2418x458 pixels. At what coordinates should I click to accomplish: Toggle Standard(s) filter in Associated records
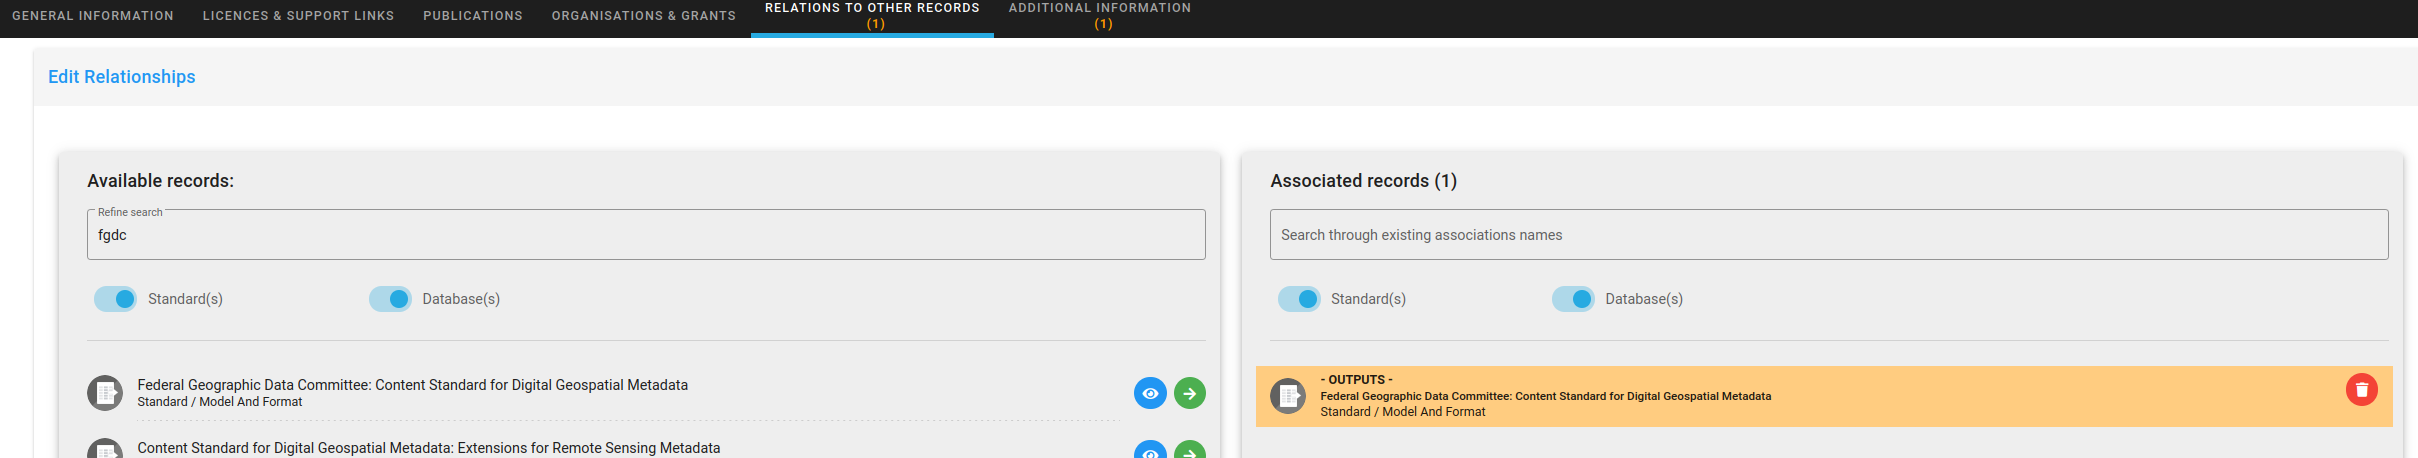pyautogui.click(x=1299, y=299)
